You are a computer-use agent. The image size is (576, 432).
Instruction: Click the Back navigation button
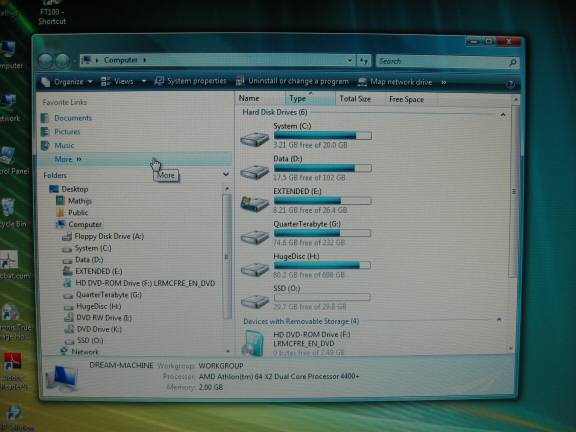[x=46, y=61]
